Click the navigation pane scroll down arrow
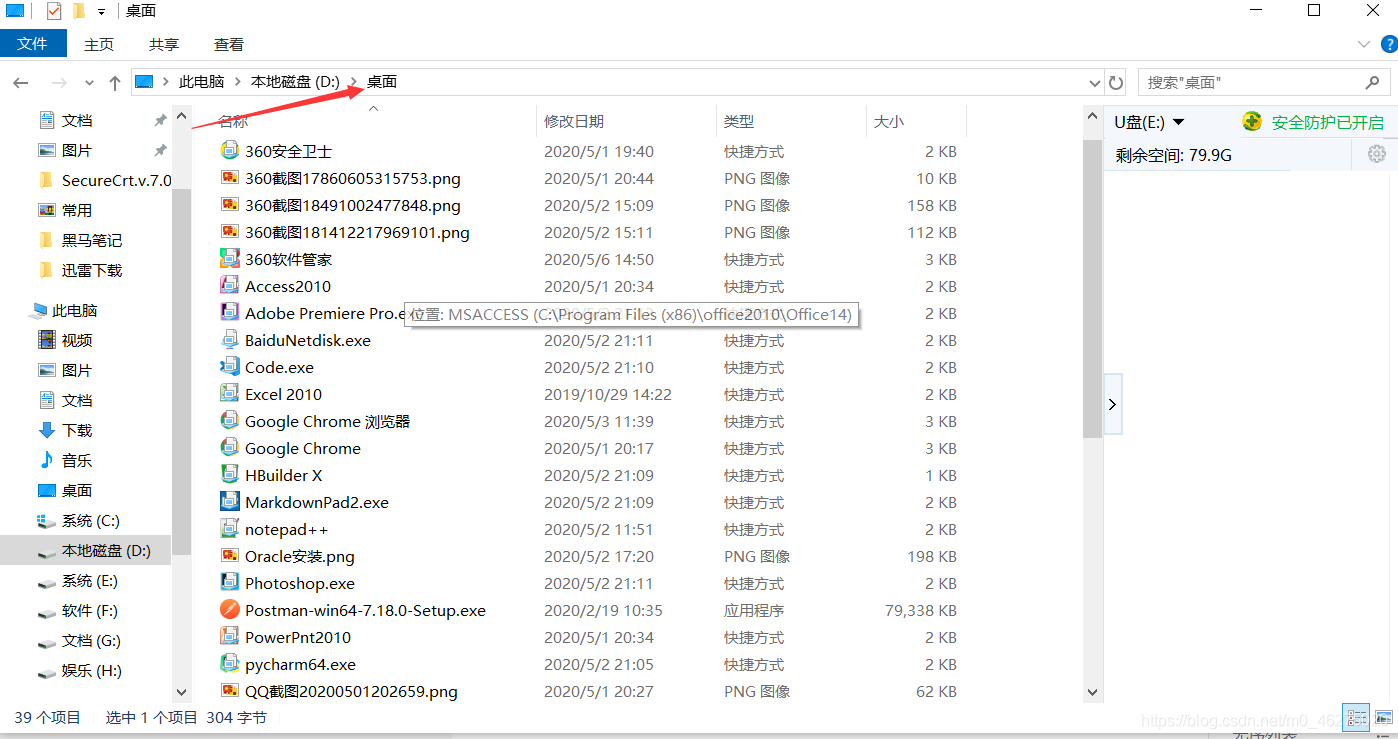Screen dimensions: 1398x739 181,691
